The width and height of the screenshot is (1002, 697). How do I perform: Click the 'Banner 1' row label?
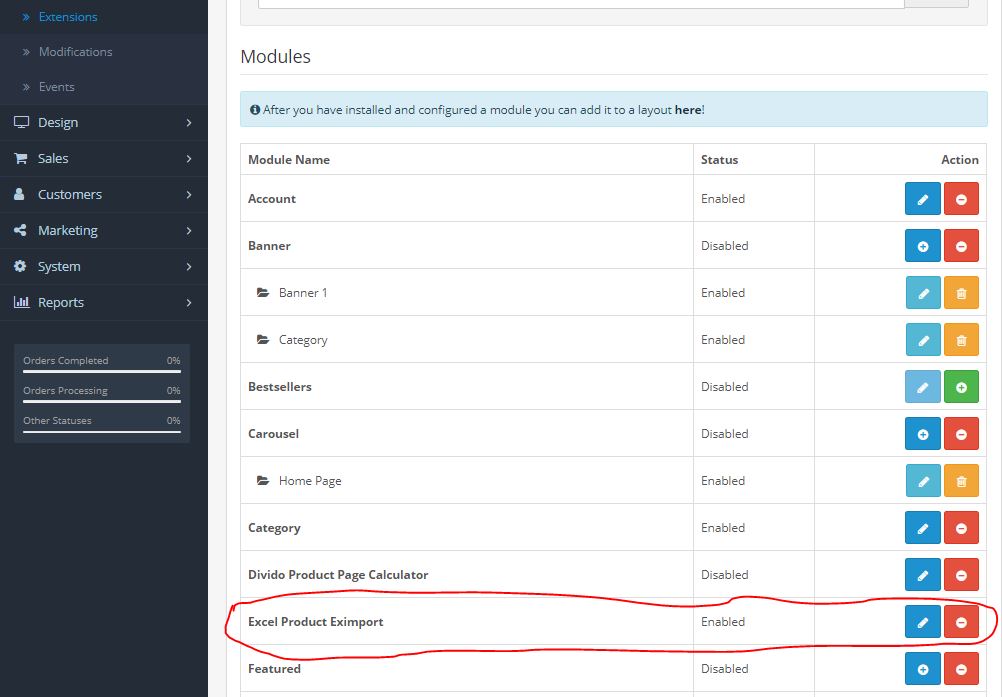click(303, 293)
